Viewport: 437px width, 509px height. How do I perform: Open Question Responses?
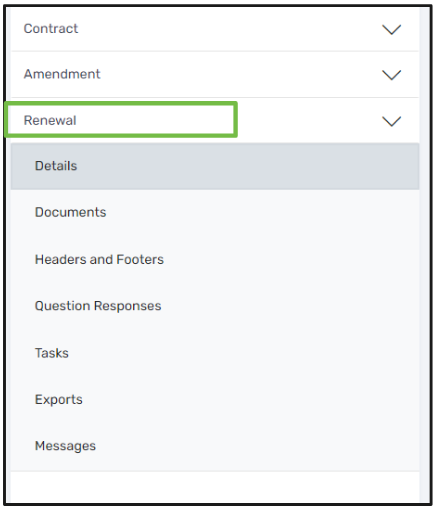tap(215, 306)
